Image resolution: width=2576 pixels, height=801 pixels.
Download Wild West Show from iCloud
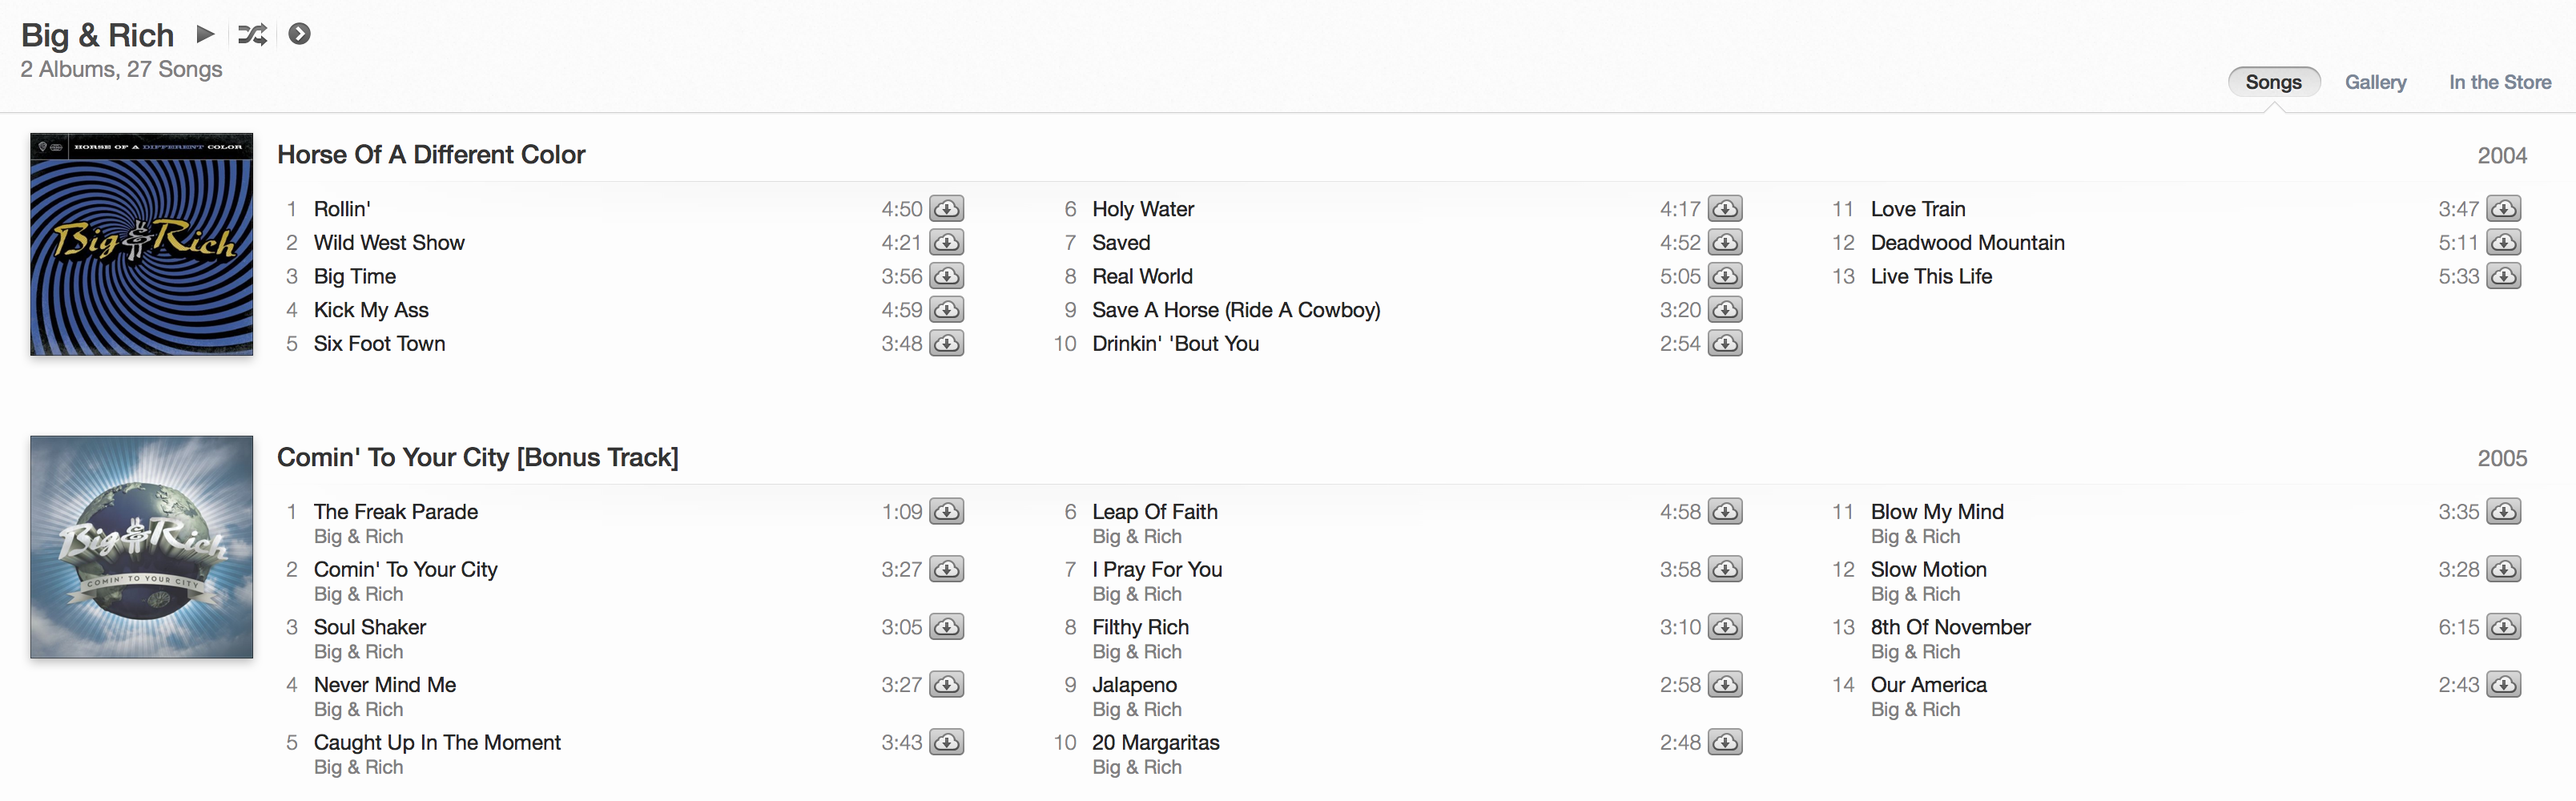(x=946, y=243)
